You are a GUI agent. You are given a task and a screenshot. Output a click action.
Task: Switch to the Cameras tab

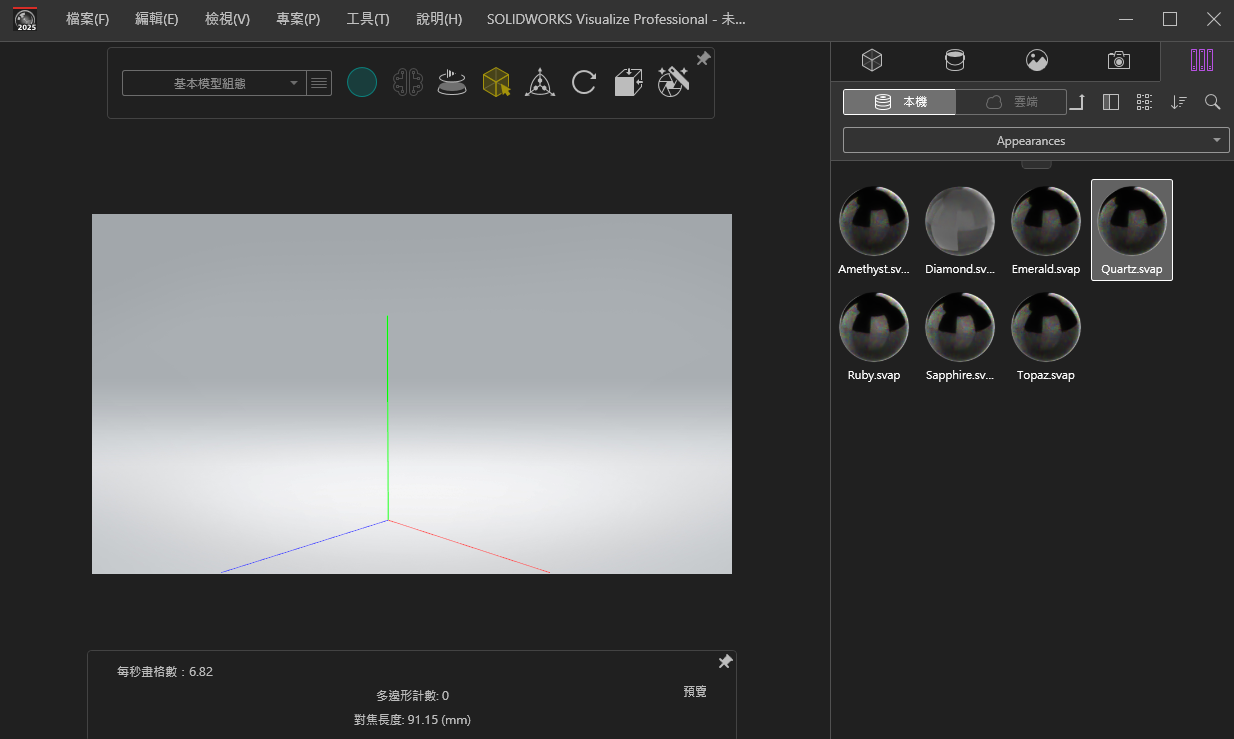[1119, 60]
